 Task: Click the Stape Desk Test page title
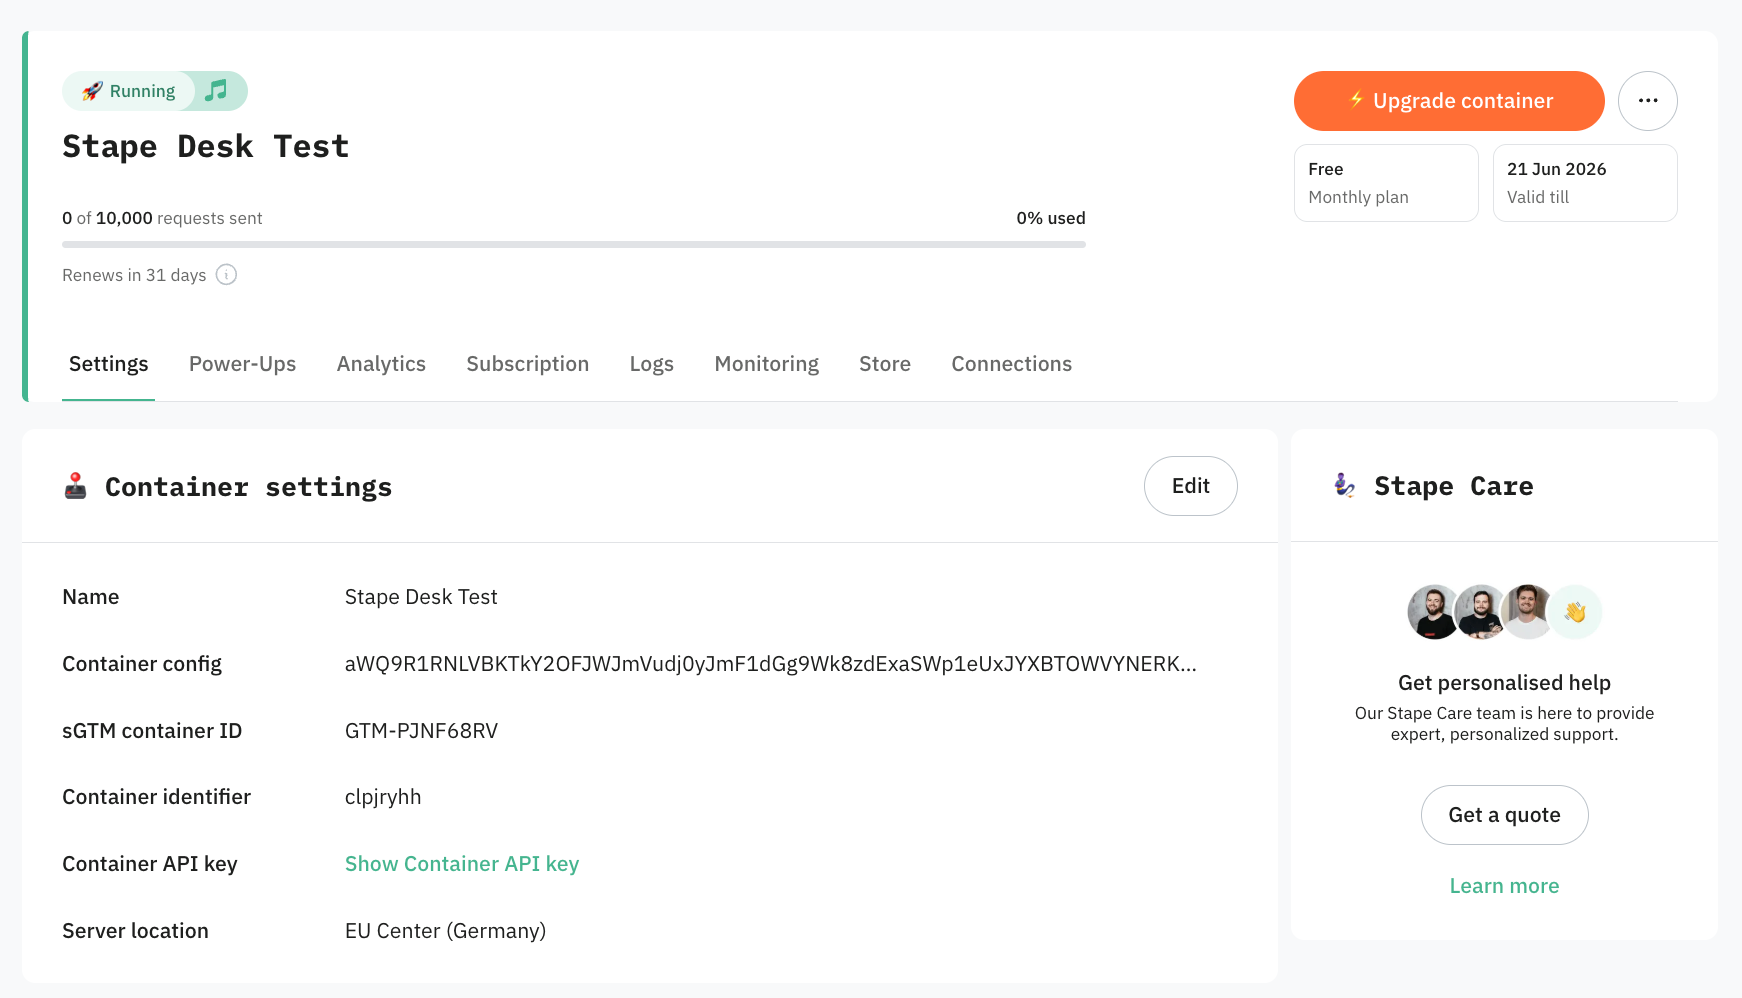click(206, 147)
